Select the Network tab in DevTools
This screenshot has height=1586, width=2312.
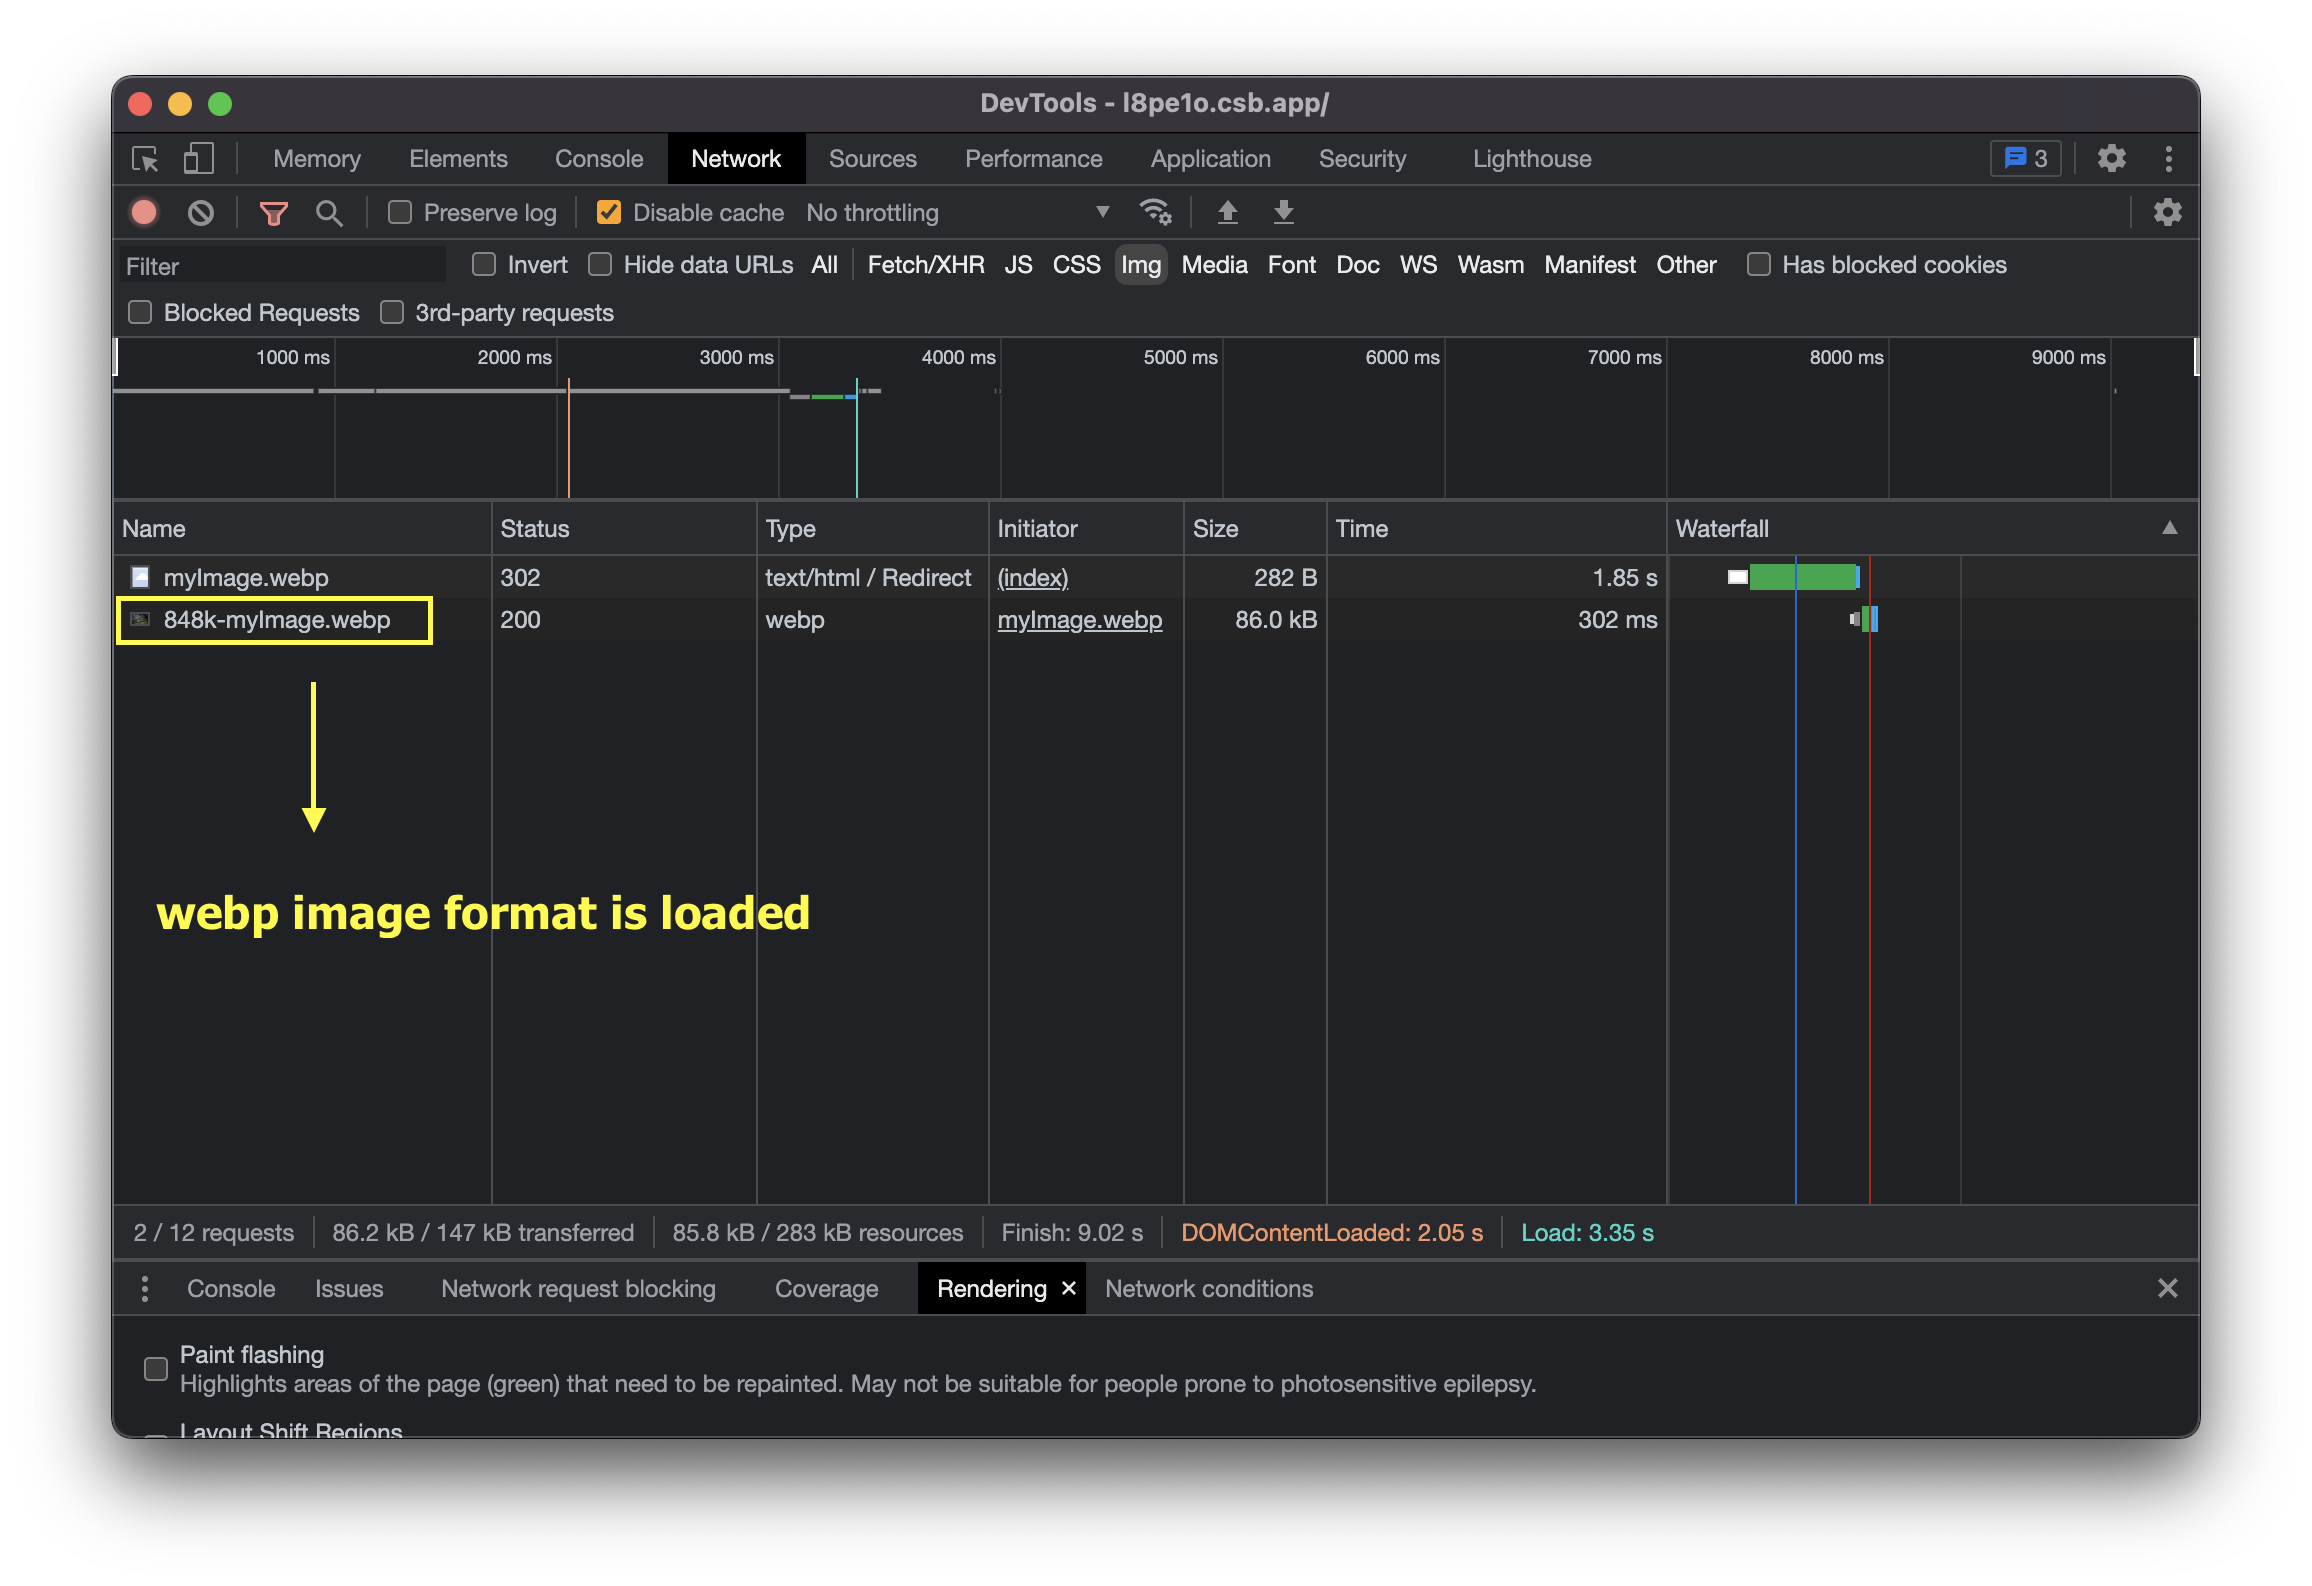pos(733,156)
